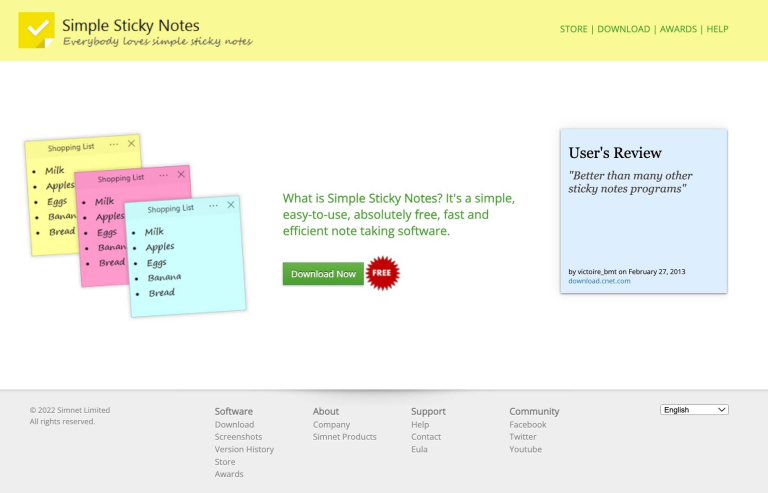The image size is (768, 493).
Task: Open the Simnet Products footer link
Action: 345,437
